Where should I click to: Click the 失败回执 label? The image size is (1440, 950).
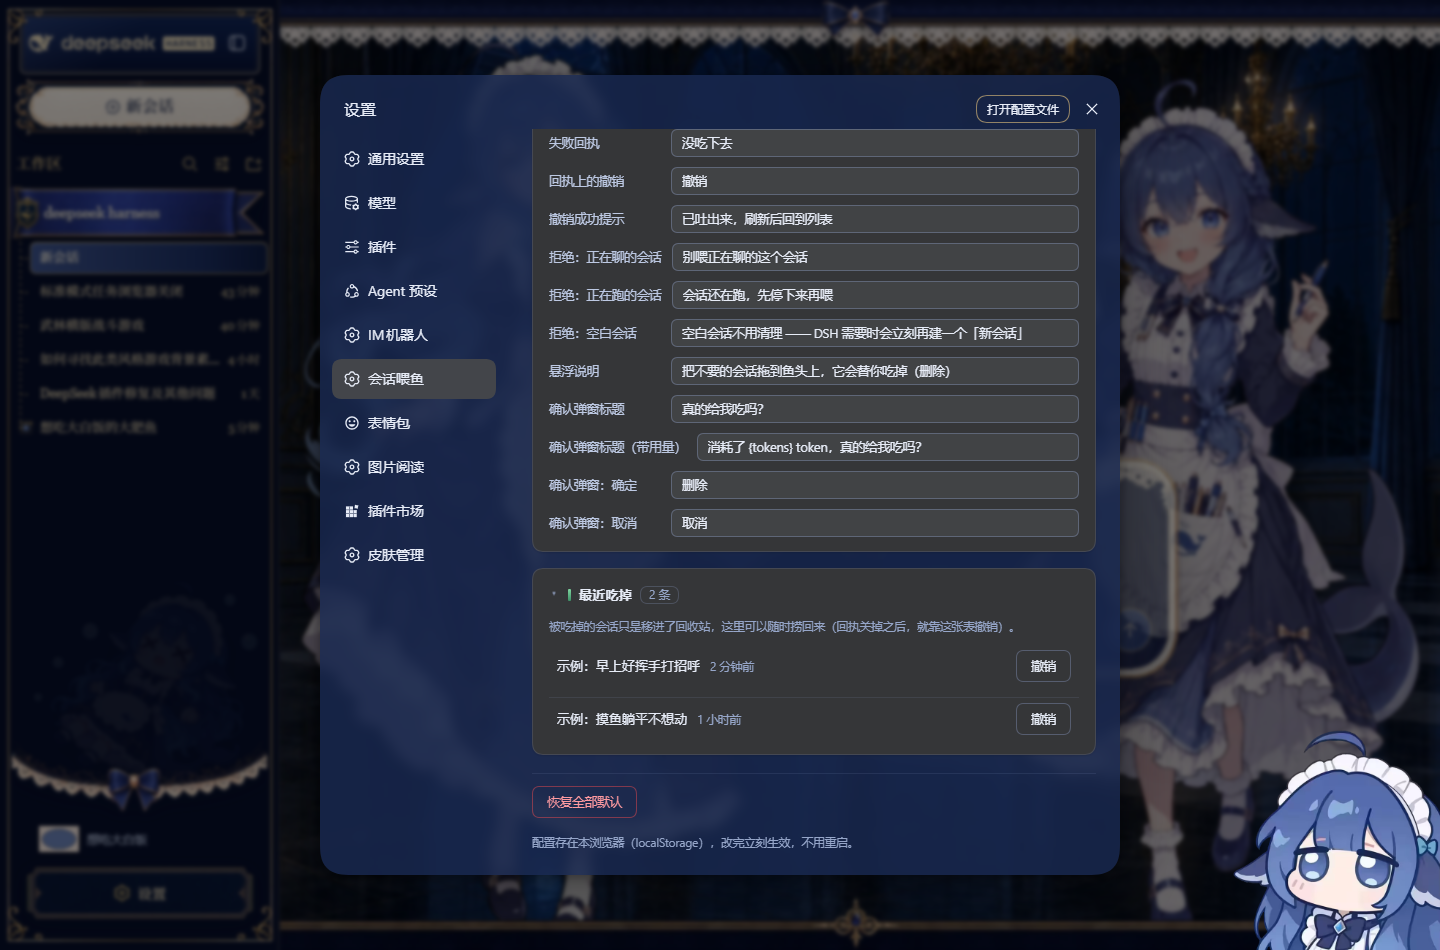574,143
